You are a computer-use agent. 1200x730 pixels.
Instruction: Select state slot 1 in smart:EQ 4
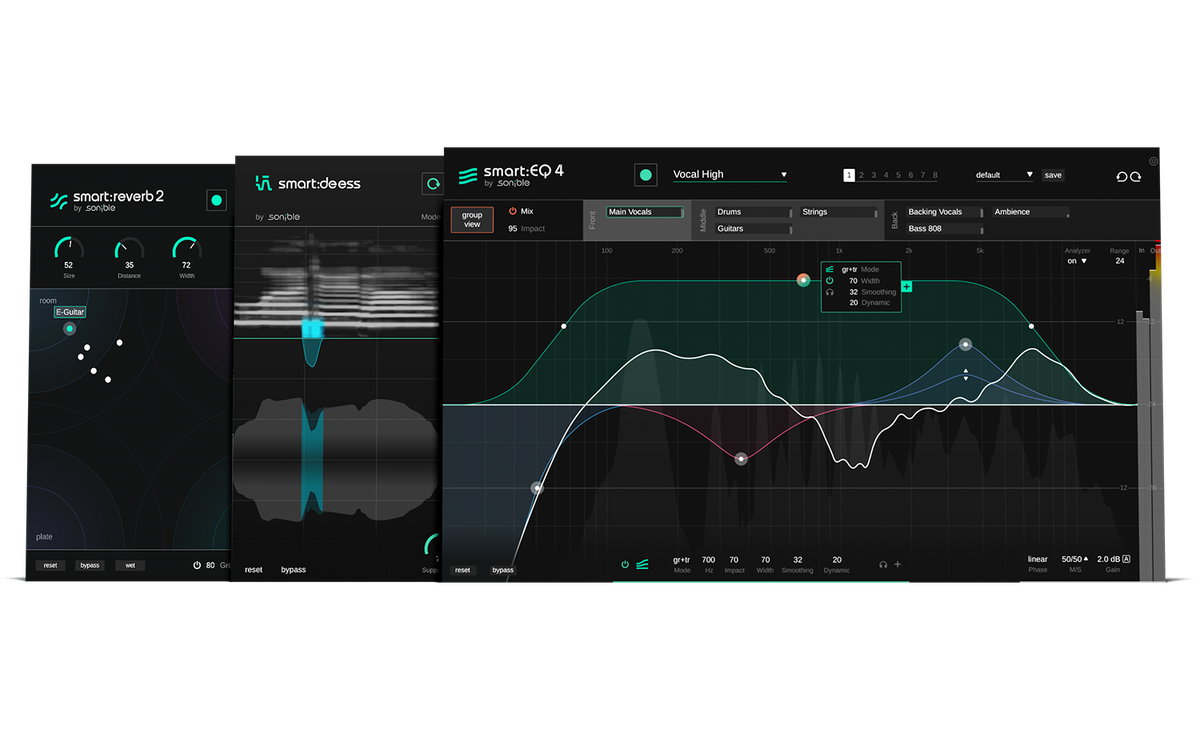point(849,175)
